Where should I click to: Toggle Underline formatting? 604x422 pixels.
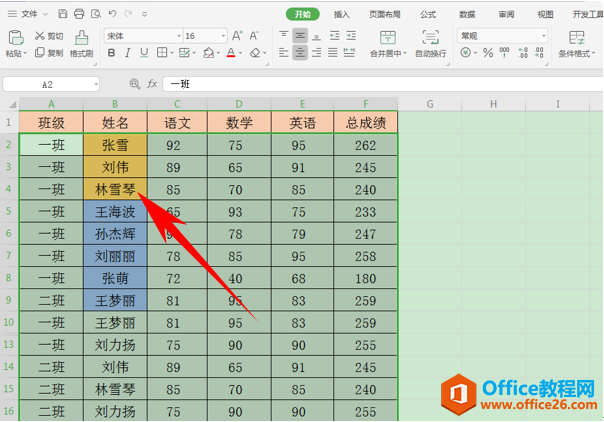(144, 53)
